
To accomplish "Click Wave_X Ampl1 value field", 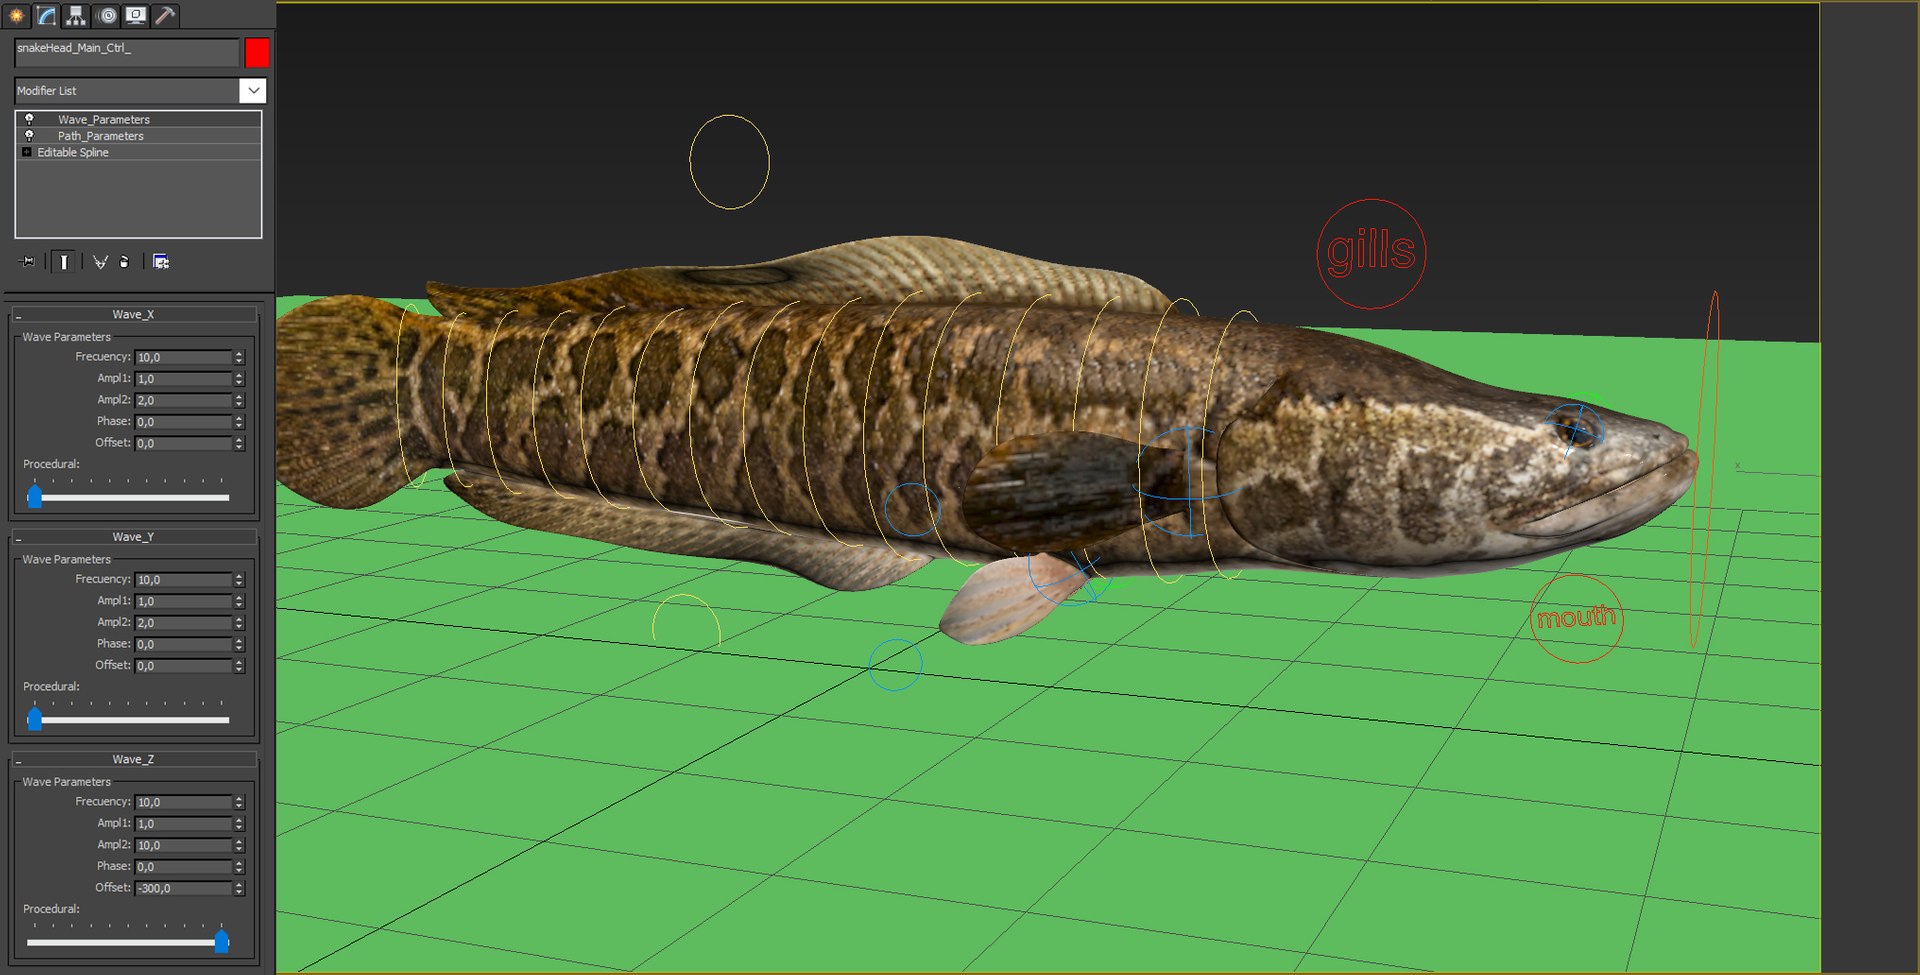I will [184, 379].
